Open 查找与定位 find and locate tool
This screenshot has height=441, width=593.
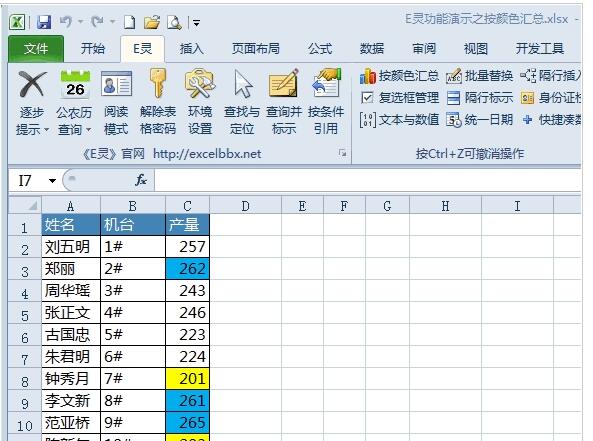pos(242,102)
